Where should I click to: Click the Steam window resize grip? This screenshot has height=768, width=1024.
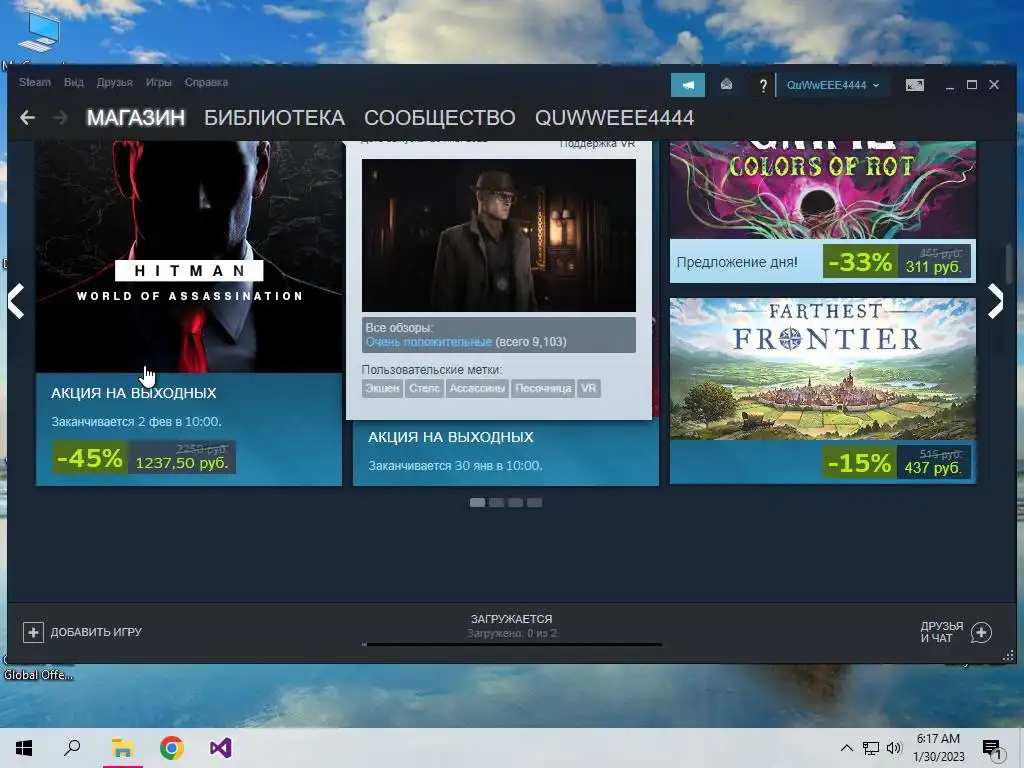(1008, 656)
